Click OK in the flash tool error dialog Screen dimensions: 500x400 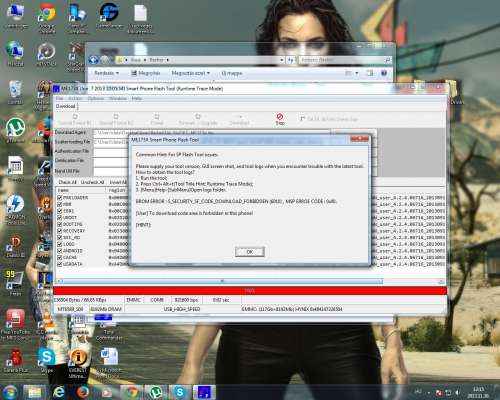pyautogui.click(x=250, y=252)
